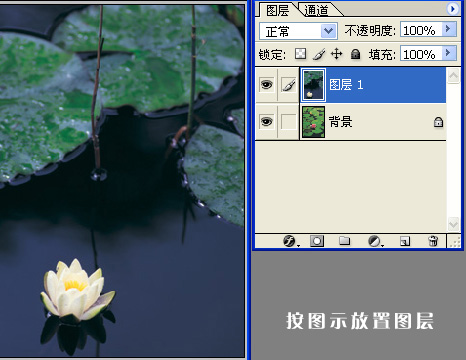Click the 图层 1 layer thumbnail
Viewport: 466px width, 360px height.
313,85
